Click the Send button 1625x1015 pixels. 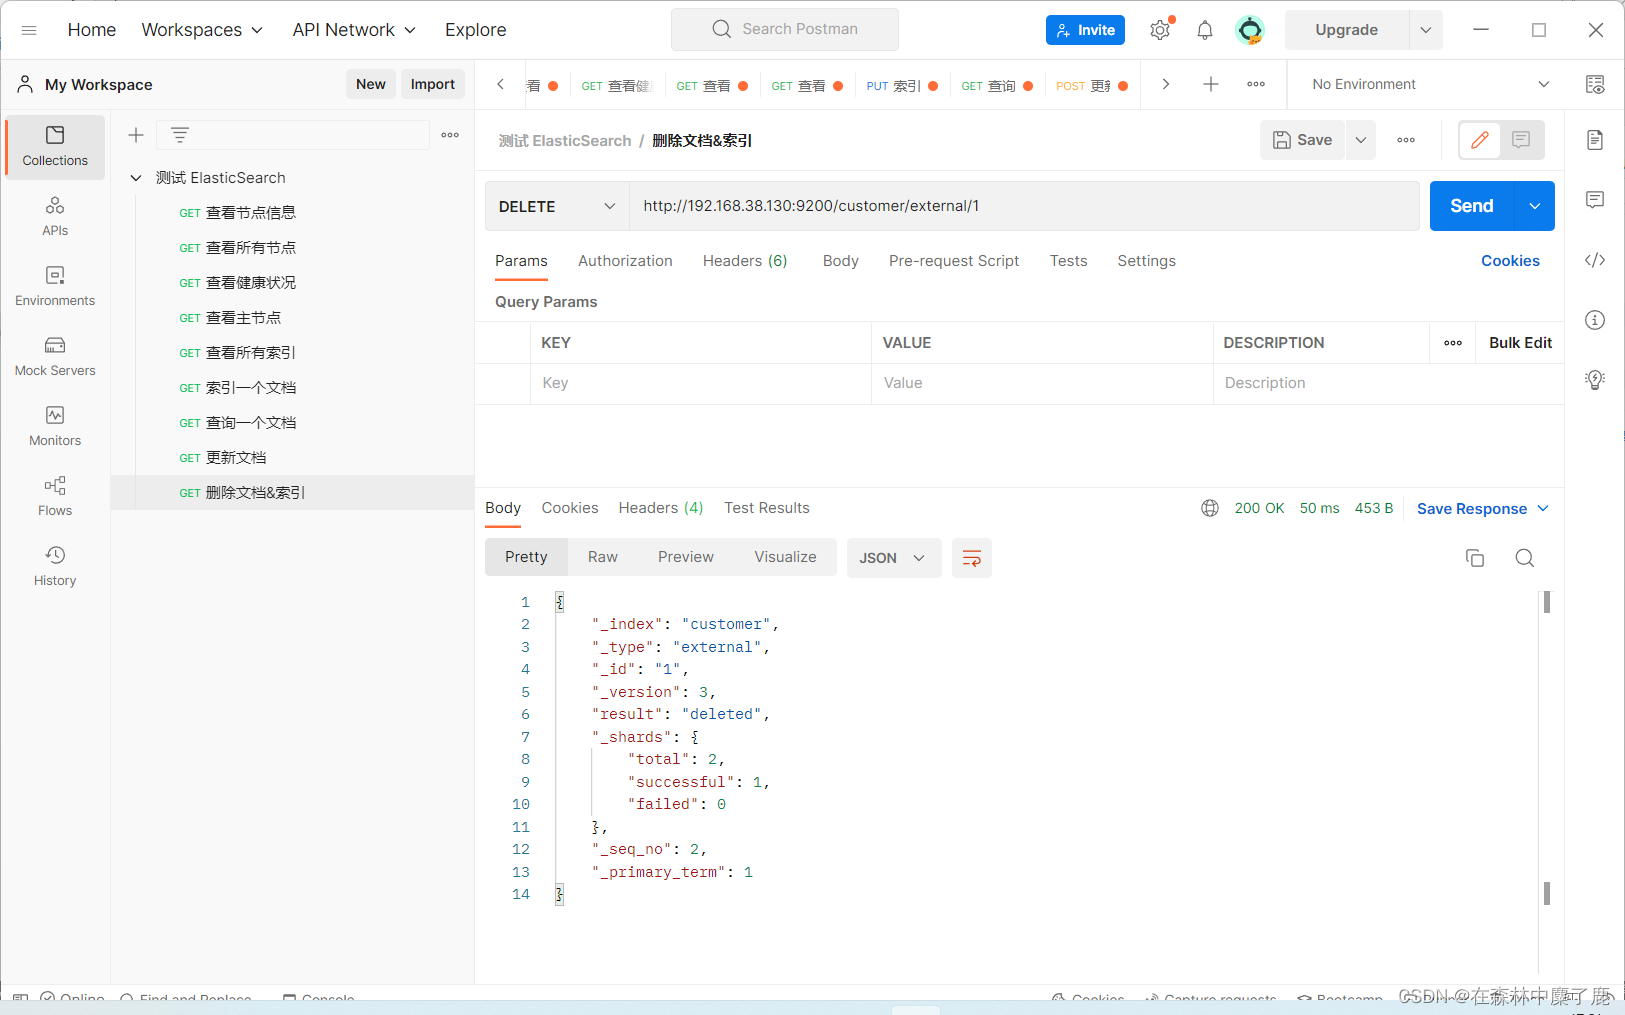tap(1472, 206)
